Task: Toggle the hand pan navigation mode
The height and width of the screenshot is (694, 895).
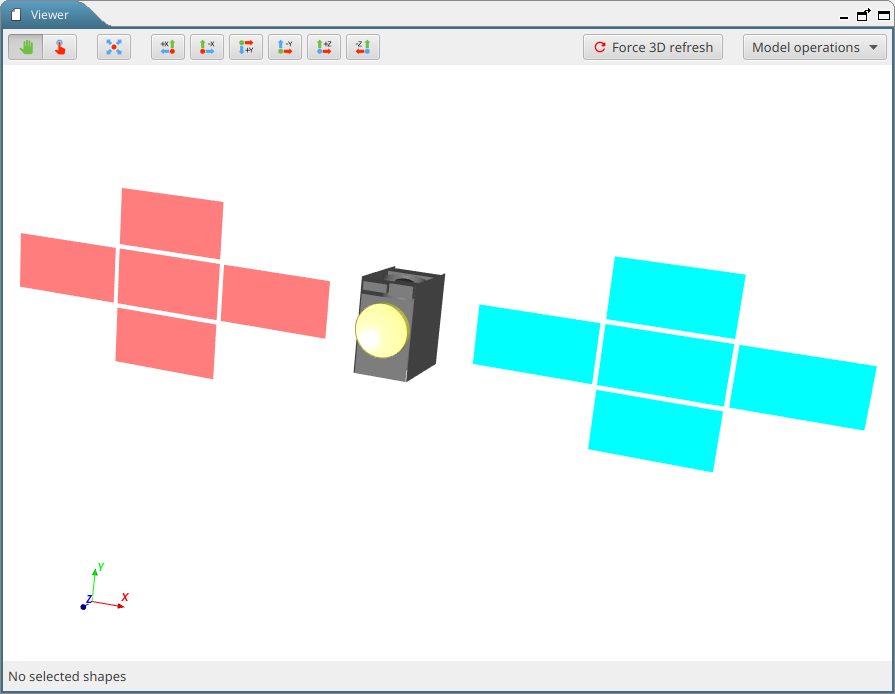Action: [25, 46]
